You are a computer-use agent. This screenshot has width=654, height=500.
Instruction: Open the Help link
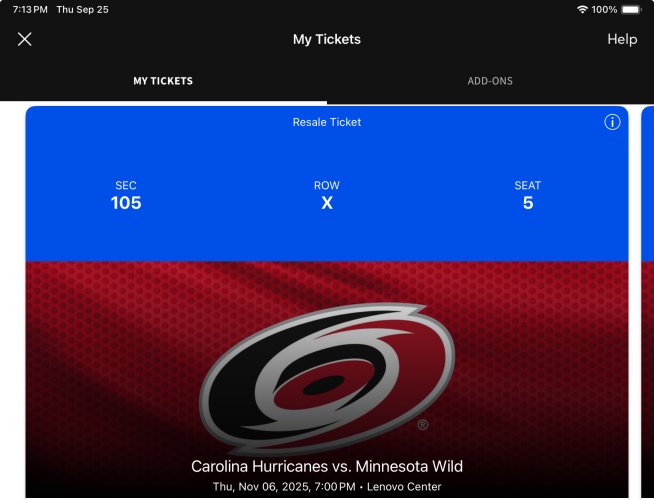[x=622, y=39]
